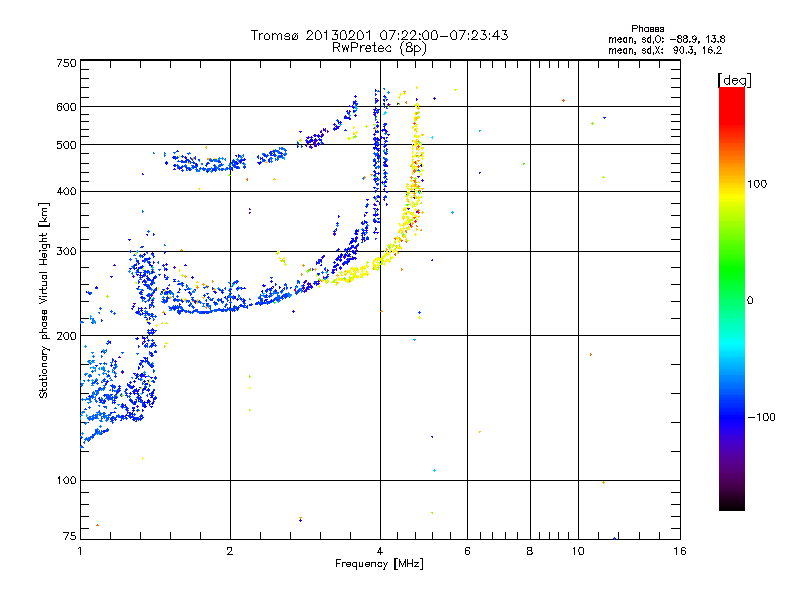Image resolution: width=800 pixels, height=600 pixels.
Task: Select the 'RwPretec (8p)' subtitle text
Action: (379, 48)
